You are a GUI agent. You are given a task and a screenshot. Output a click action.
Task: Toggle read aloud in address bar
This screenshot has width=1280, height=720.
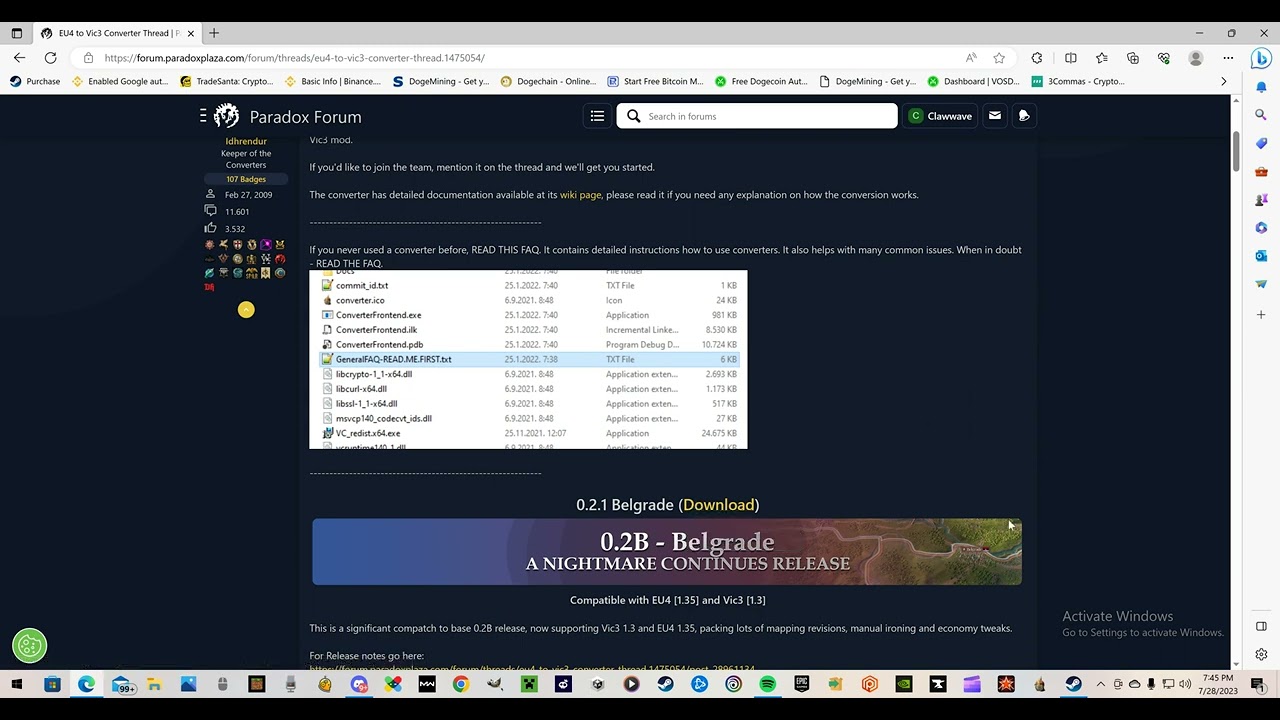pyautogui.click(x=971, y=58)
